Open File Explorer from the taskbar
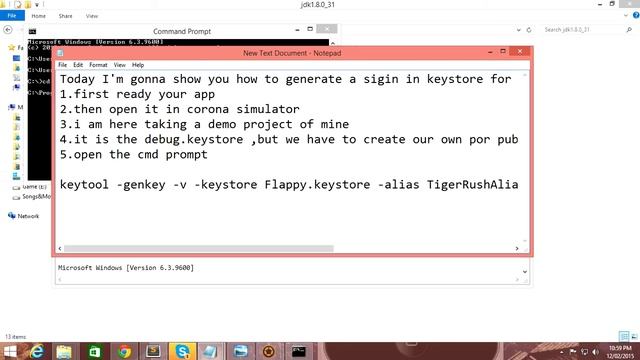This screenshot has height=360, width=640. [x=64, y=351]
